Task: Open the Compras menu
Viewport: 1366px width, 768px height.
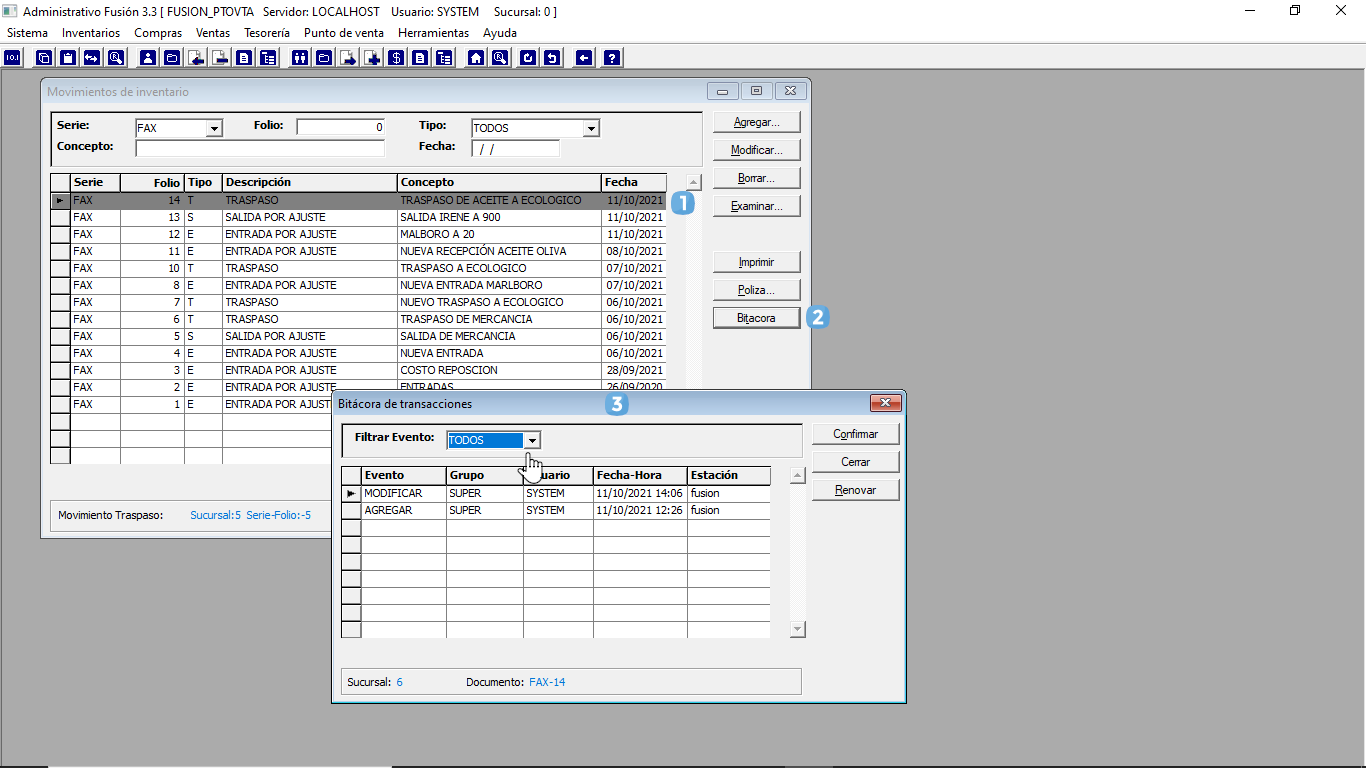Action: tap(158, 33)
